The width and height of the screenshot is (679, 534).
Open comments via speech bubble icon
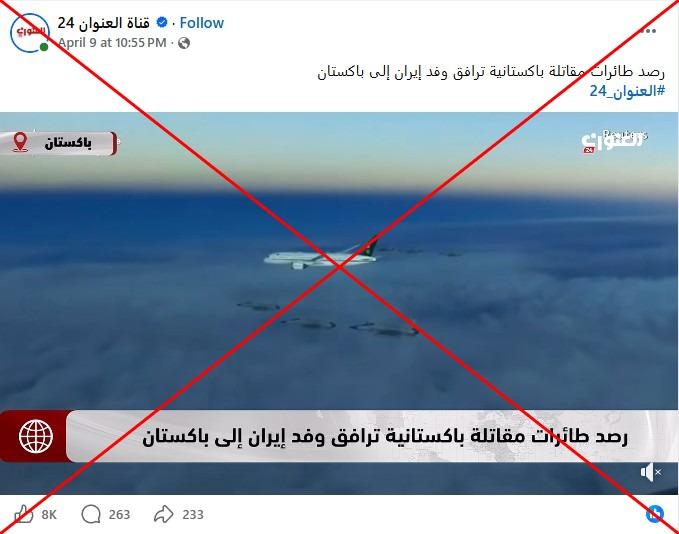[91, 514]
